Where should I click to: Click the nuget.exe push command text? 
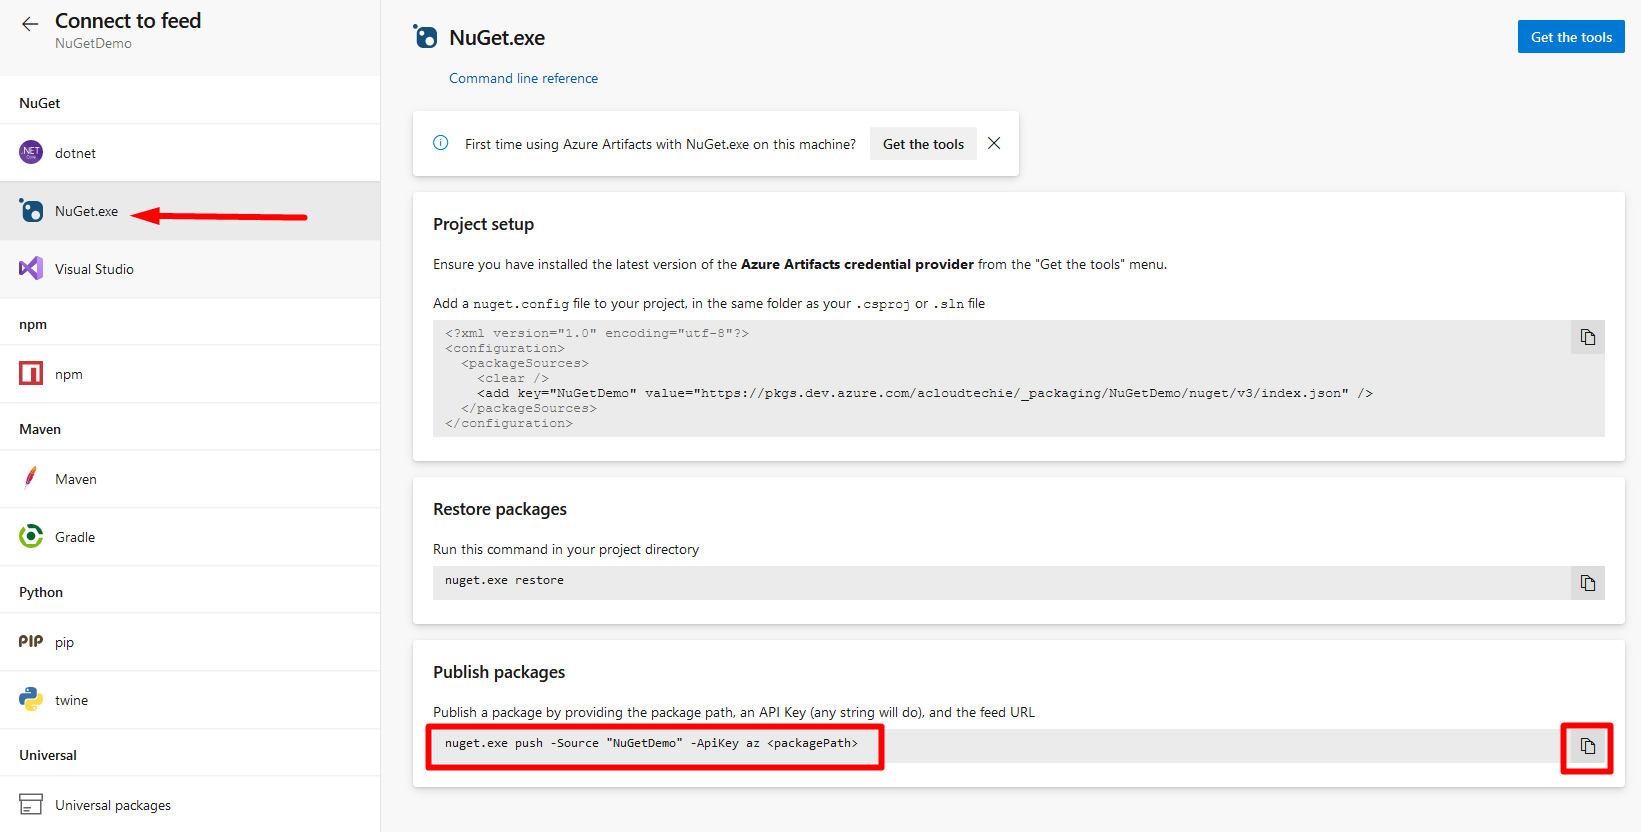[x=651, y=743]
